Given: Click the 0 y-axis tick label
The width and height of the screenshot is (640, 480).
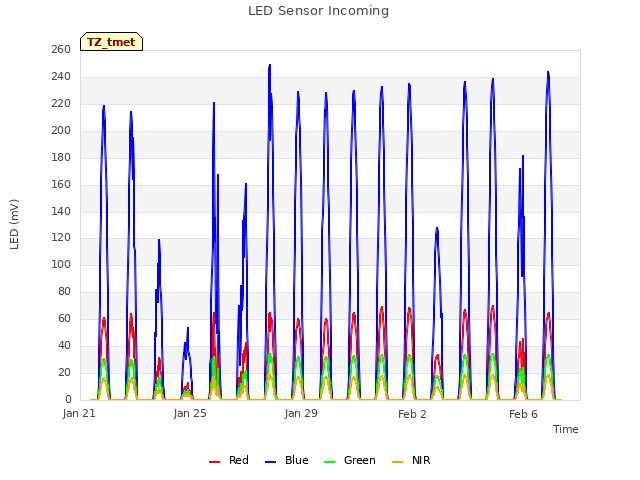Looking at the screenshot, I should (x=68, y=399).
